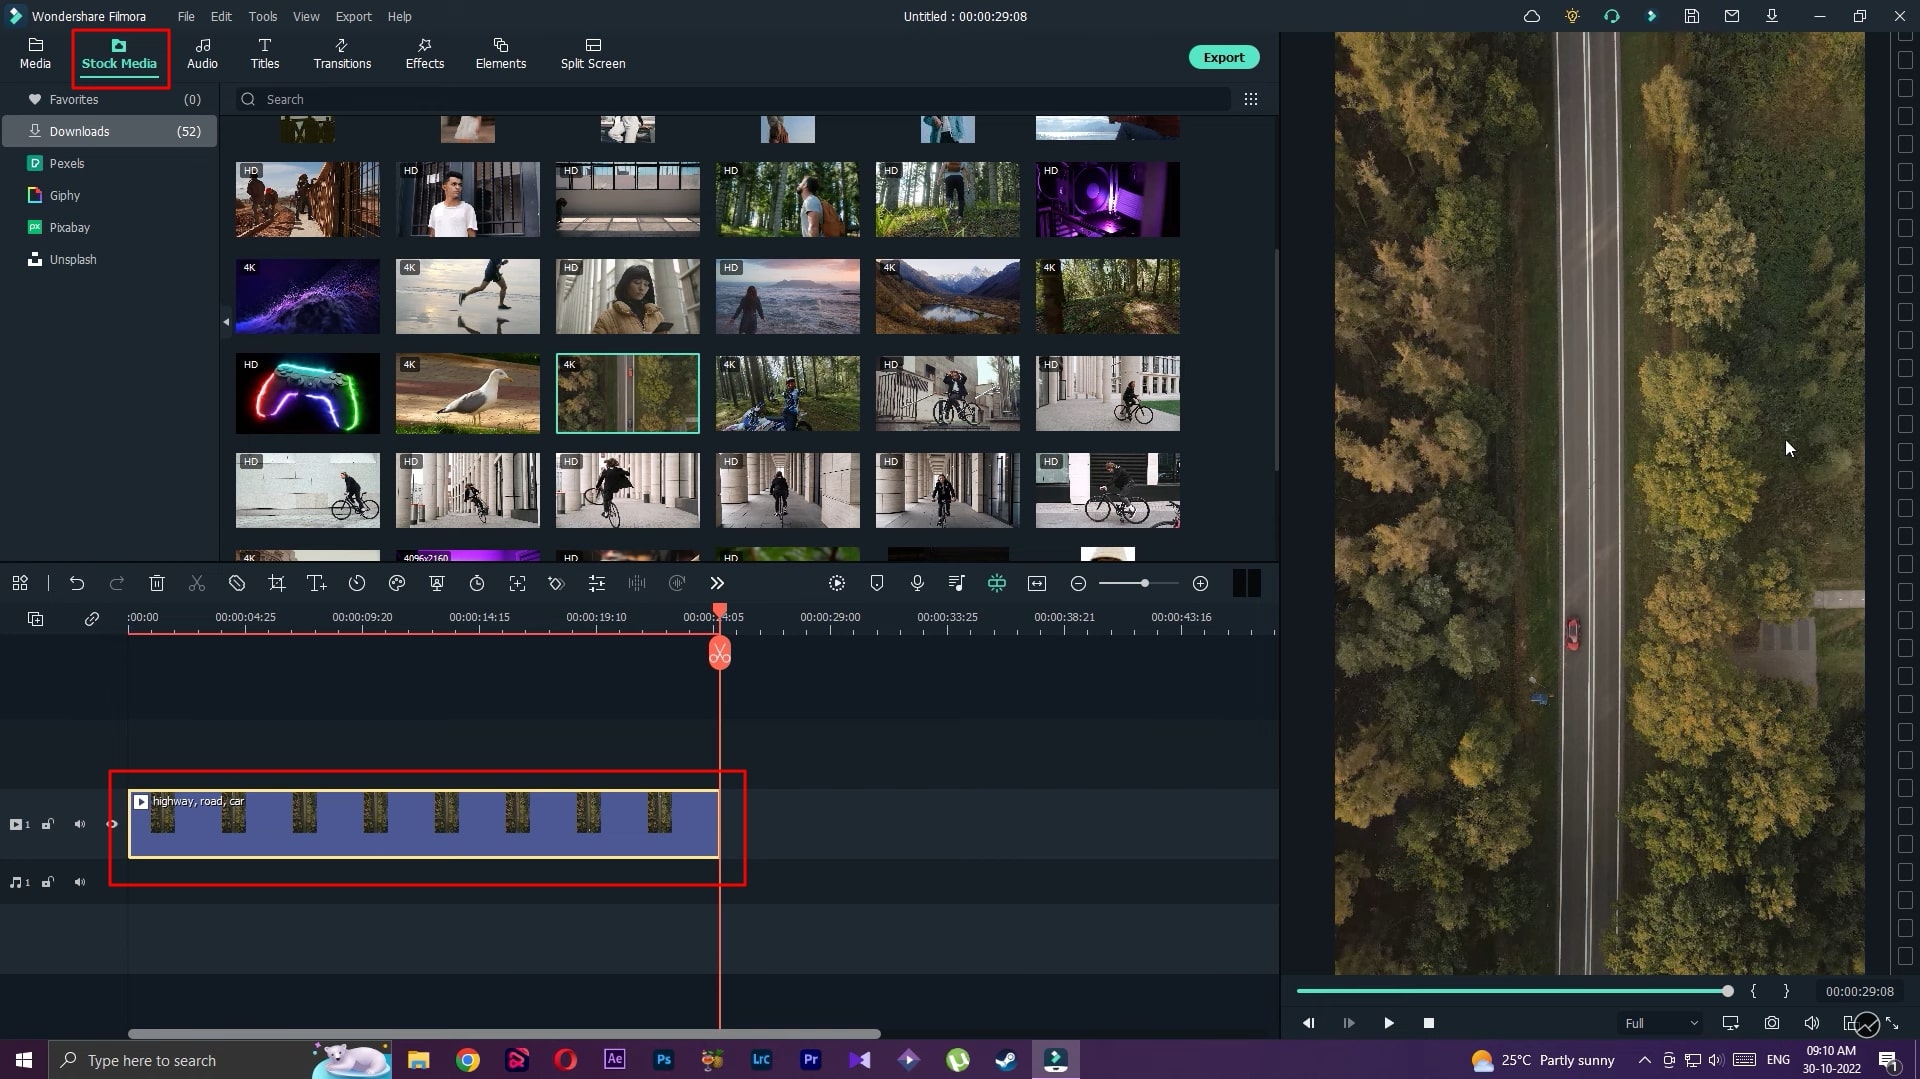Click the preview progress slider handle
Image resolution: width=1920 pixels, height=1079 pixels.
(1728, 991)
